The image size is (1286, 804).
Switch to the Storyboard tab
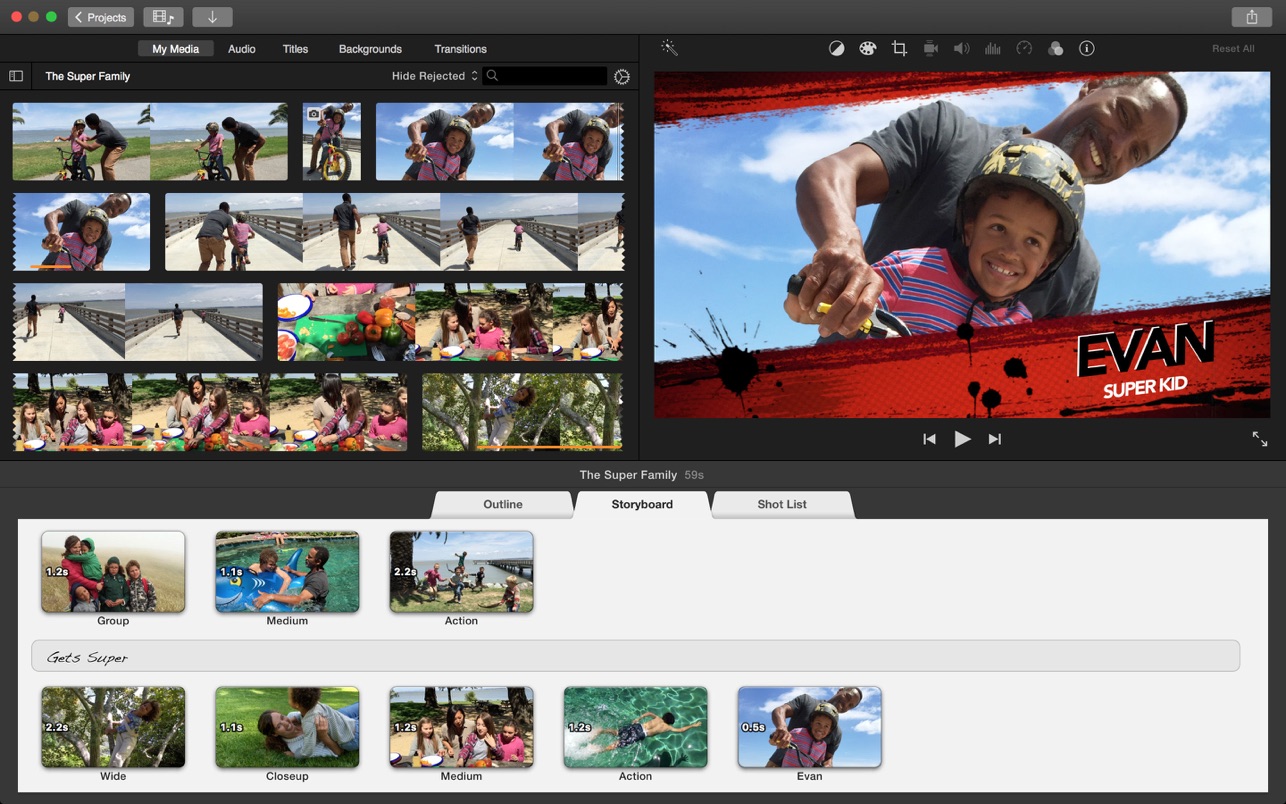coord(641,504)
